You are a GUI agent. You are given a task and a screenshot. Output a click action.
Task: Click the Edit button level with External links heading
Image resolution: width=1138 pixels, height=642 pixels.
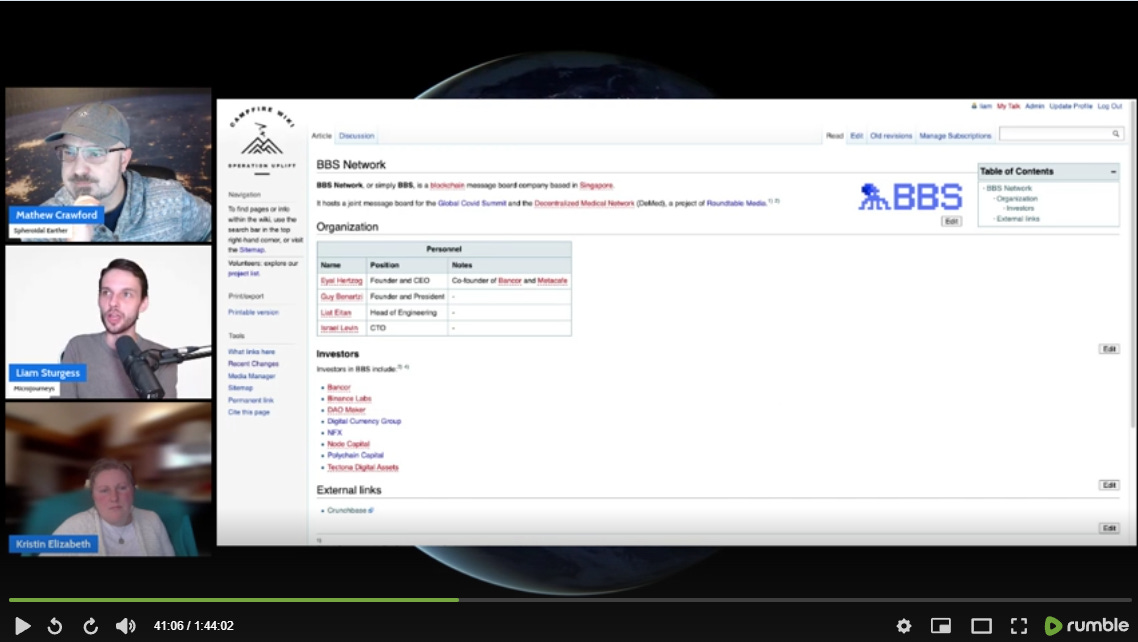[1109, 485]
